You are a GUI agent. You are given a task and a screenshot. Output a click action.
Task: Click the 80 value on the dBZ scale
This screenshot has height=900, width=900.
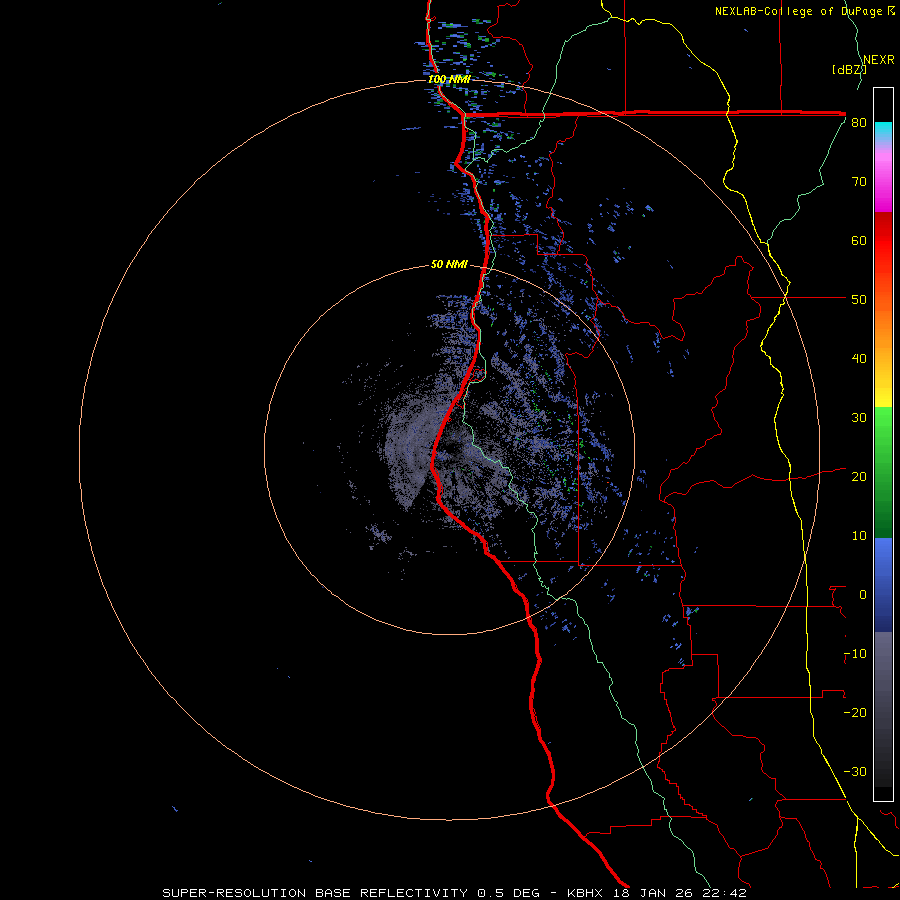[859, 123]
